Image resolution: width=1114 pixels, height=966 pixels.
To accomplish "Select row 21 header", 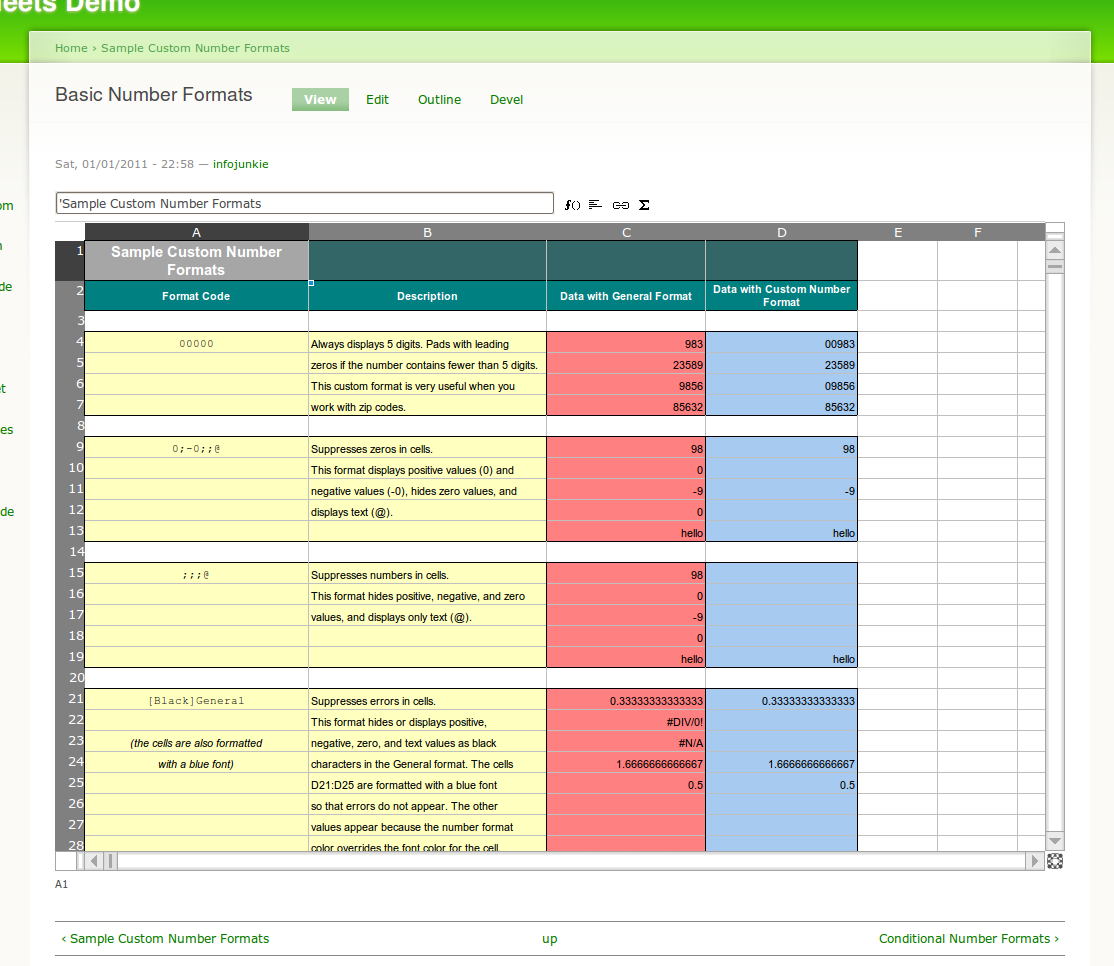I will point(70,699).
